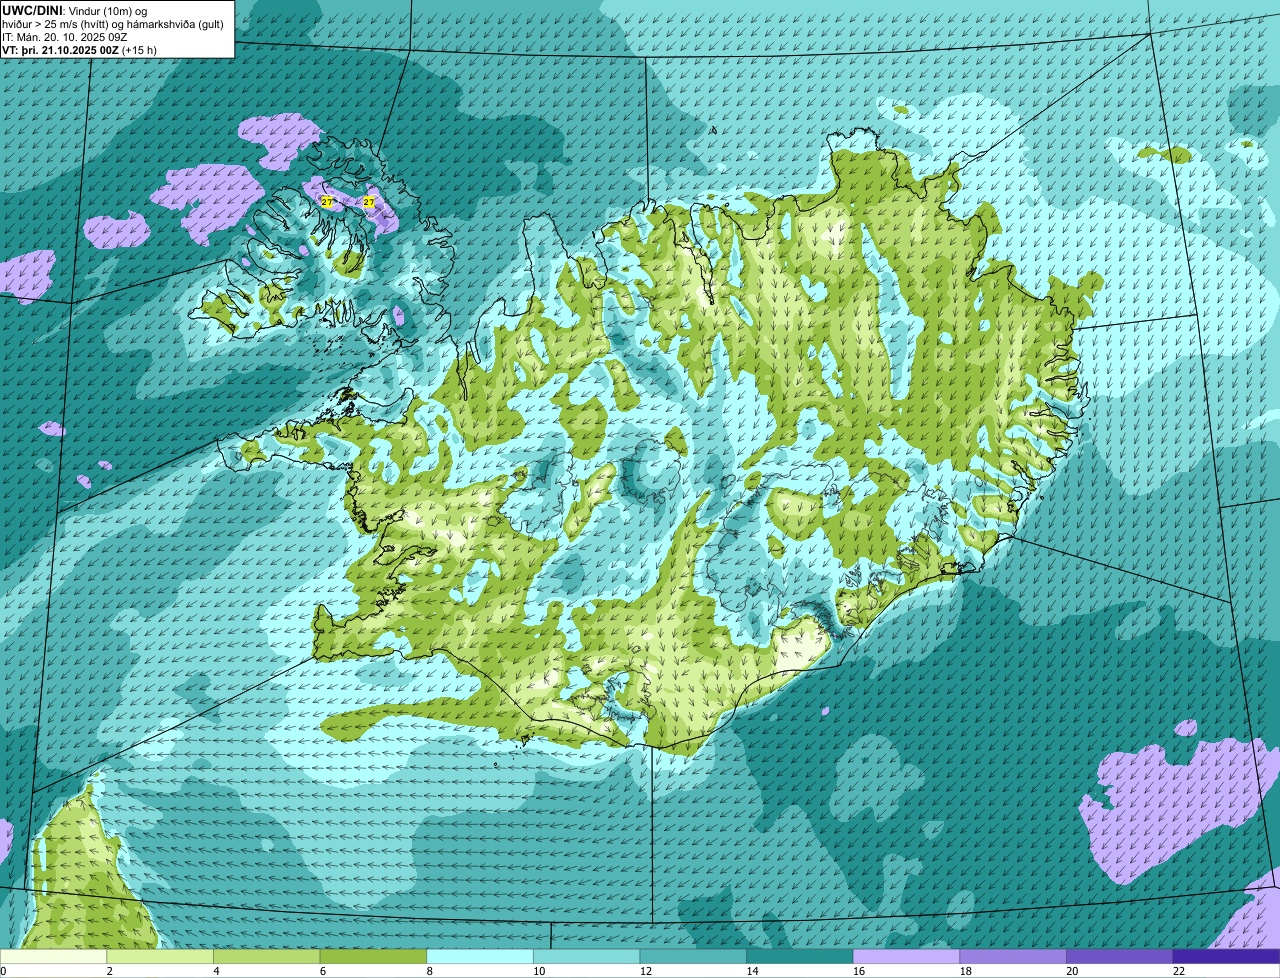Viewport: 1280px width, 978px height.
Task: Click the western yellow "27" gust marker
Action: 327,202
